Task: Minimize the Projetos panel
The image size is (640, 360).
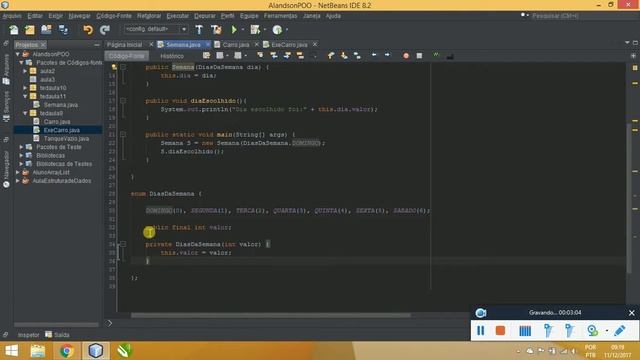Action: (x=97, y=44)
